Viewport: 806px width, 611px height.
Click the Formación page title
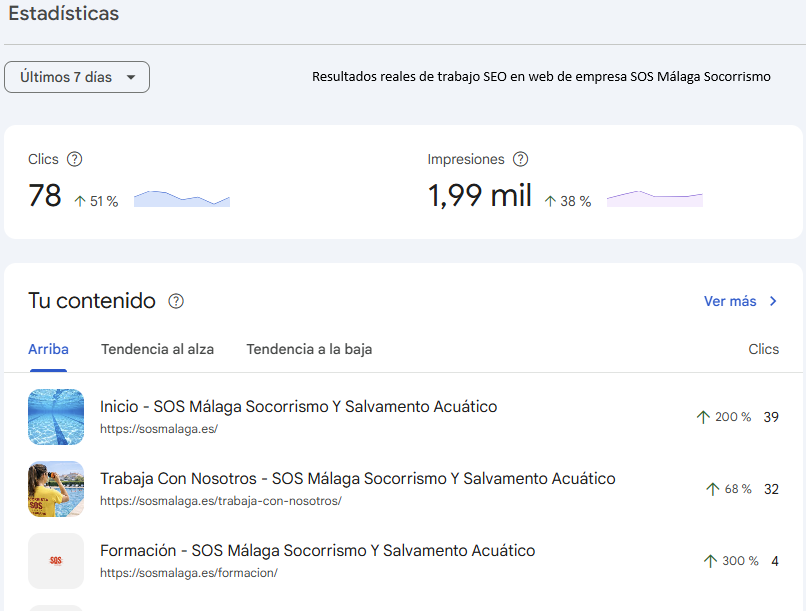coord(316,550)
